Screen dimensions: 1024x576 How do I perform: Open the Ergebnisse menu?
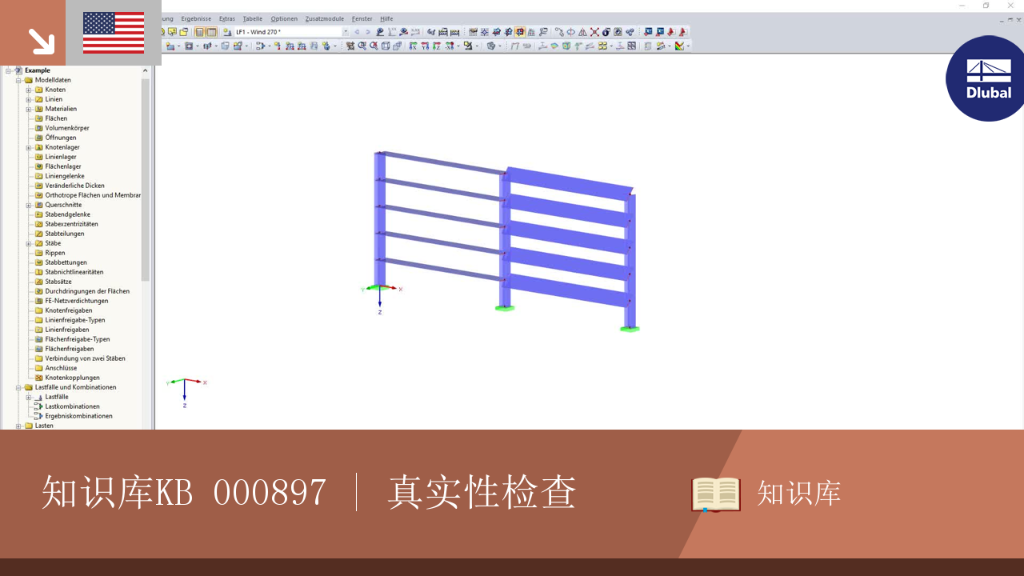point(196,19)
